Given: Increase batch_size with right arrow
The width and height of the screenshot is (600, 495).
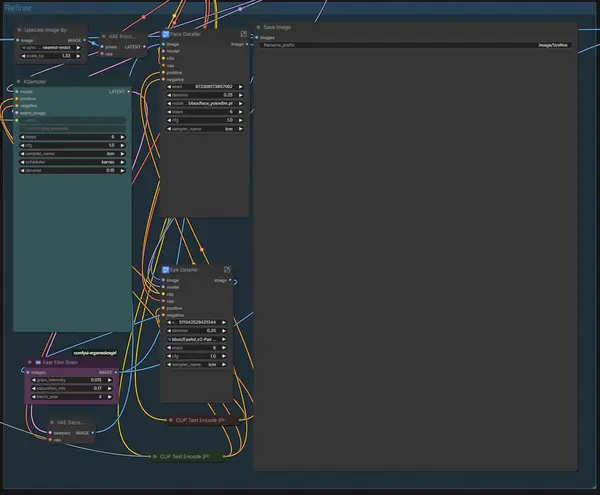Looking at the screenshot, I should pyautogui.click(x=110, y=397).
